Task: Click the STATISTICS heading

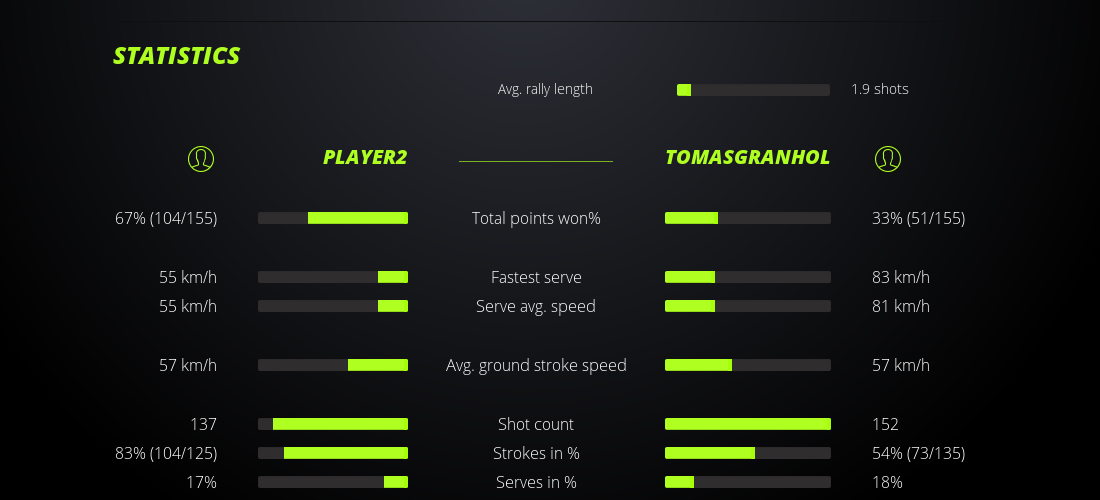Action: 177,56
